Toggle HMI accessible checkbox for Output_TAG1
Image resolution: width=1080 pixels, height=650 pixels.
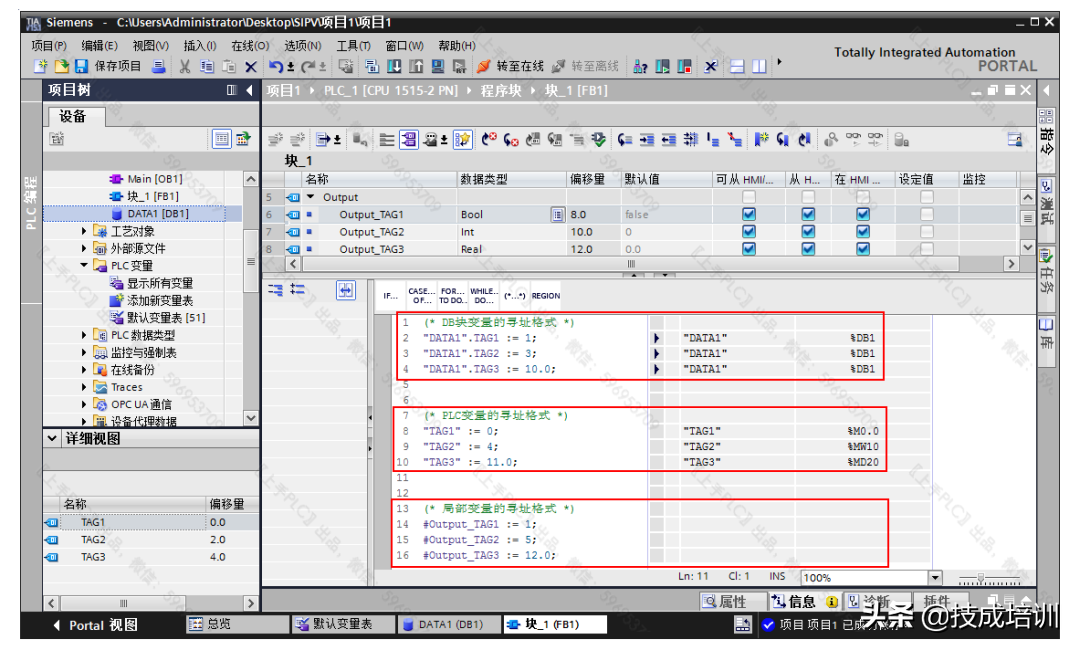[749, 214]
